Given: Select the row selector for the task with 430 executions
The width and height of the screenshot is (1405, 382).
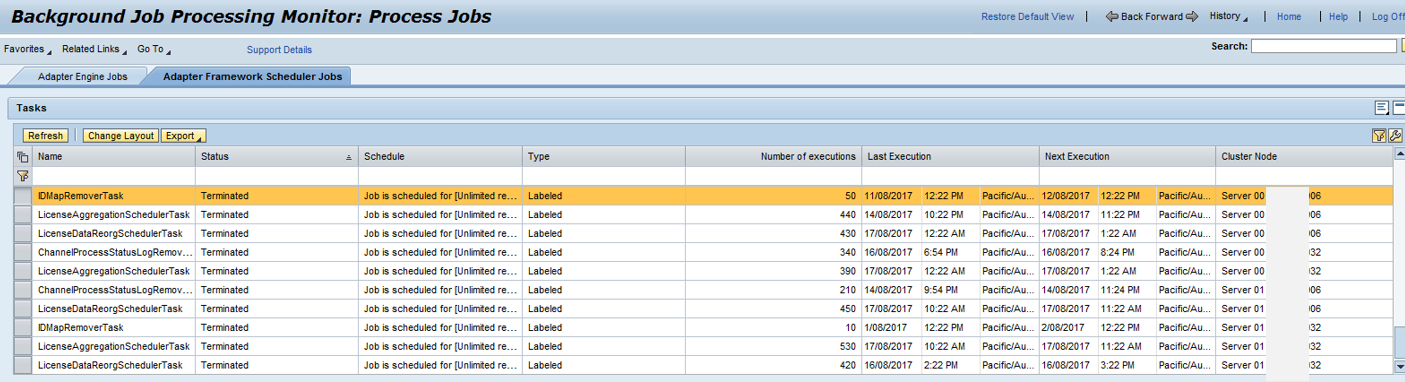Looking at the screenshot, I should 23,233.
